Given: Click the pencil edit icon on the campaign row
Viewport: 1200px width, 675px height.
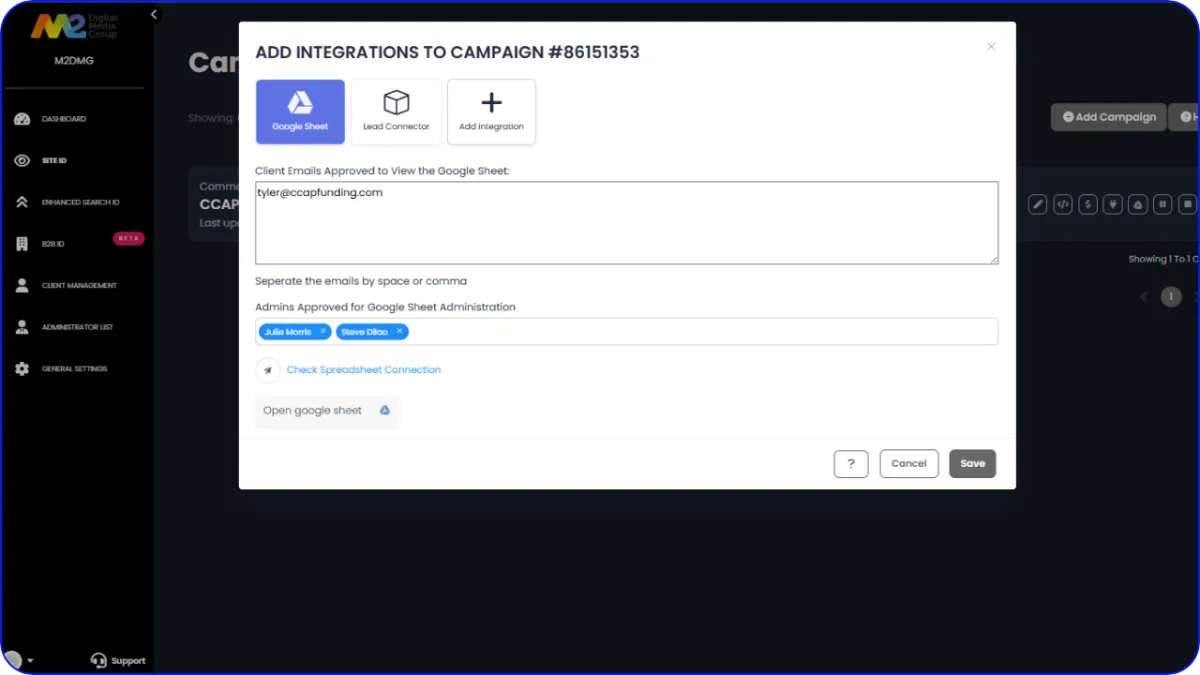Looking at the screenshot, I should [1038, 204].
